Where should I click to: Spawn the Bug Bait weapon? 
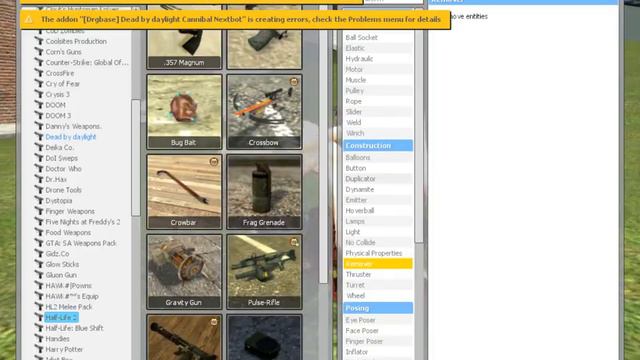tap(184, 111)
